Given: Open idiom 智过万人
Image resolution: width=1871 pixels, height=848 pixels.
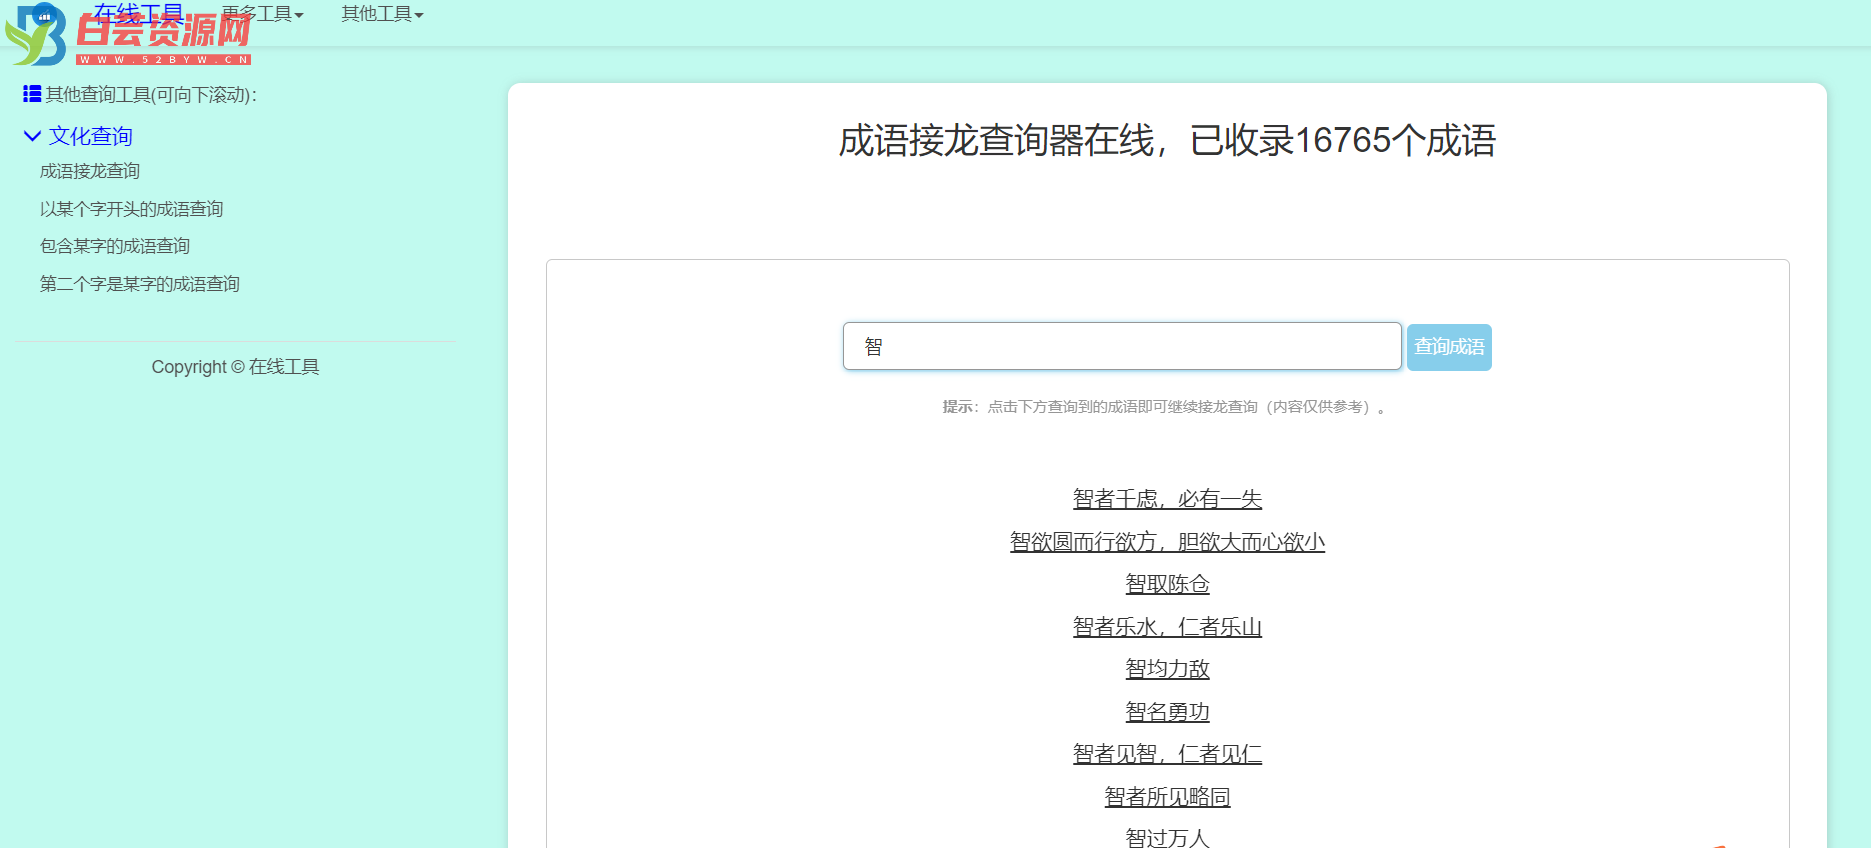Looking at the screenshot, I should click(1167, 838).
